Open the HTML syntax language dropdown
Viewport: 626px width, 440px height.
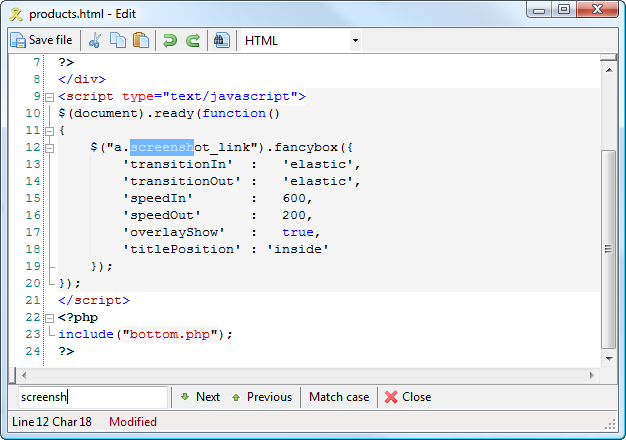[301, 40]
